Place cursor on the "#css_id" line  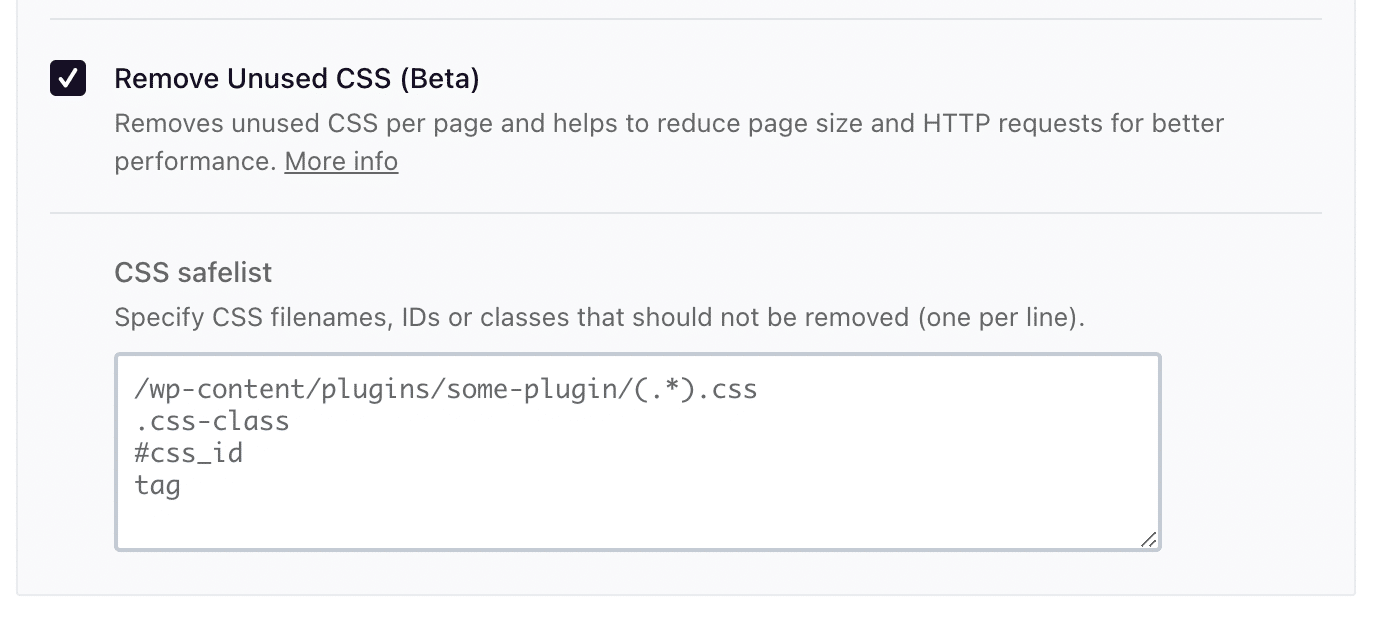click(189, 453)
